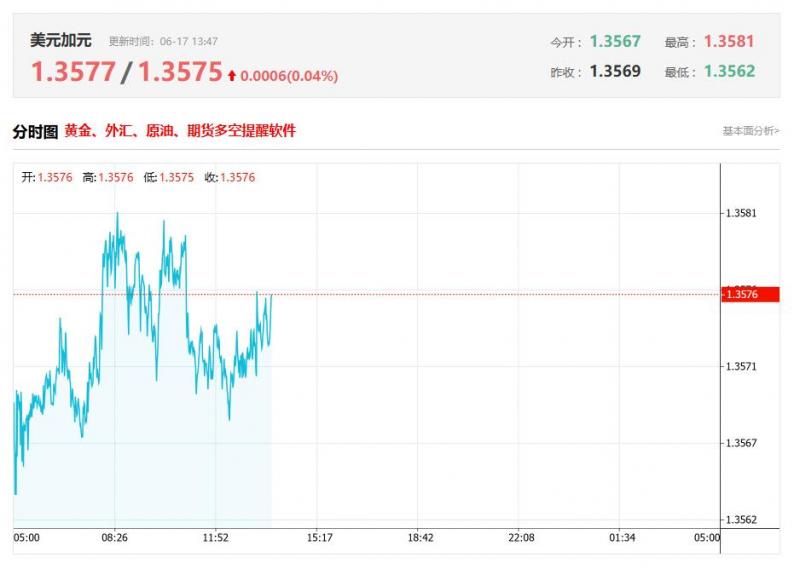Open the 基本面分析 link

tap(751, 131)
